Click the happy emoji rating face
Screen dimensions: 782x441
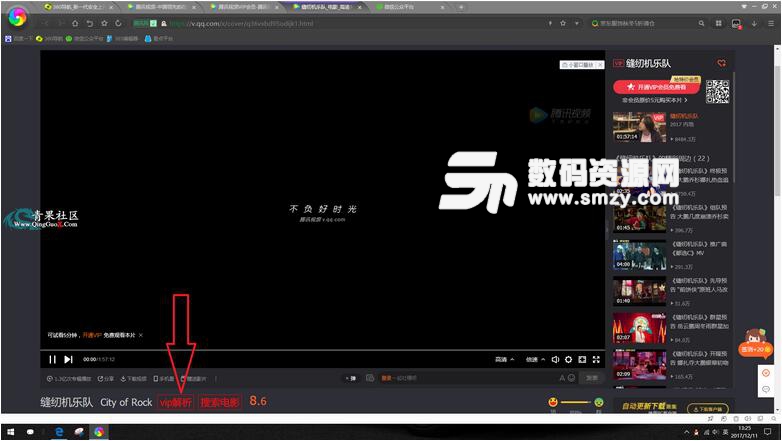click(553, 402)
